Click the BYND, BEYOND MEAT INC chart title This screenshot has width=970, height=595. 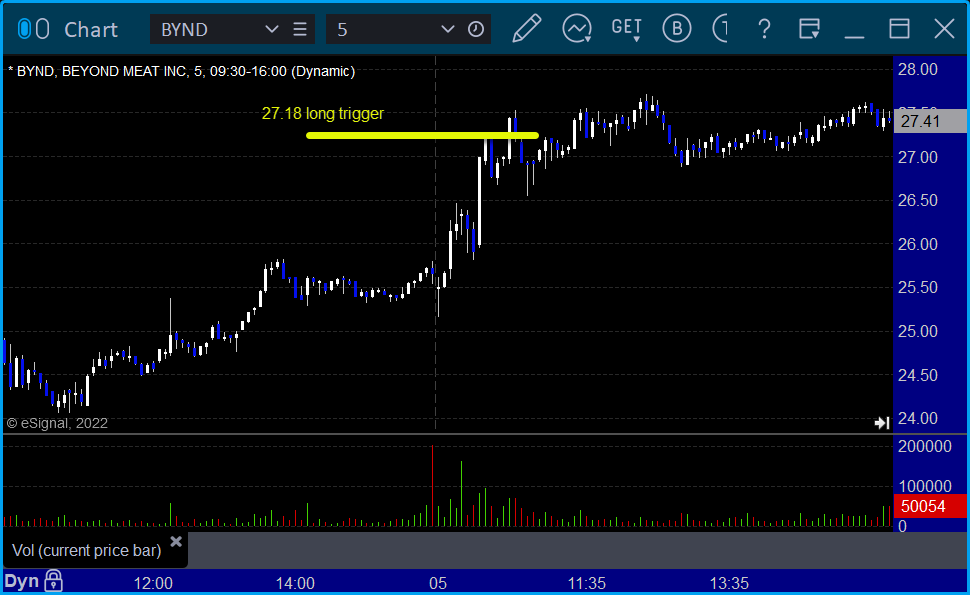(181, 71)
